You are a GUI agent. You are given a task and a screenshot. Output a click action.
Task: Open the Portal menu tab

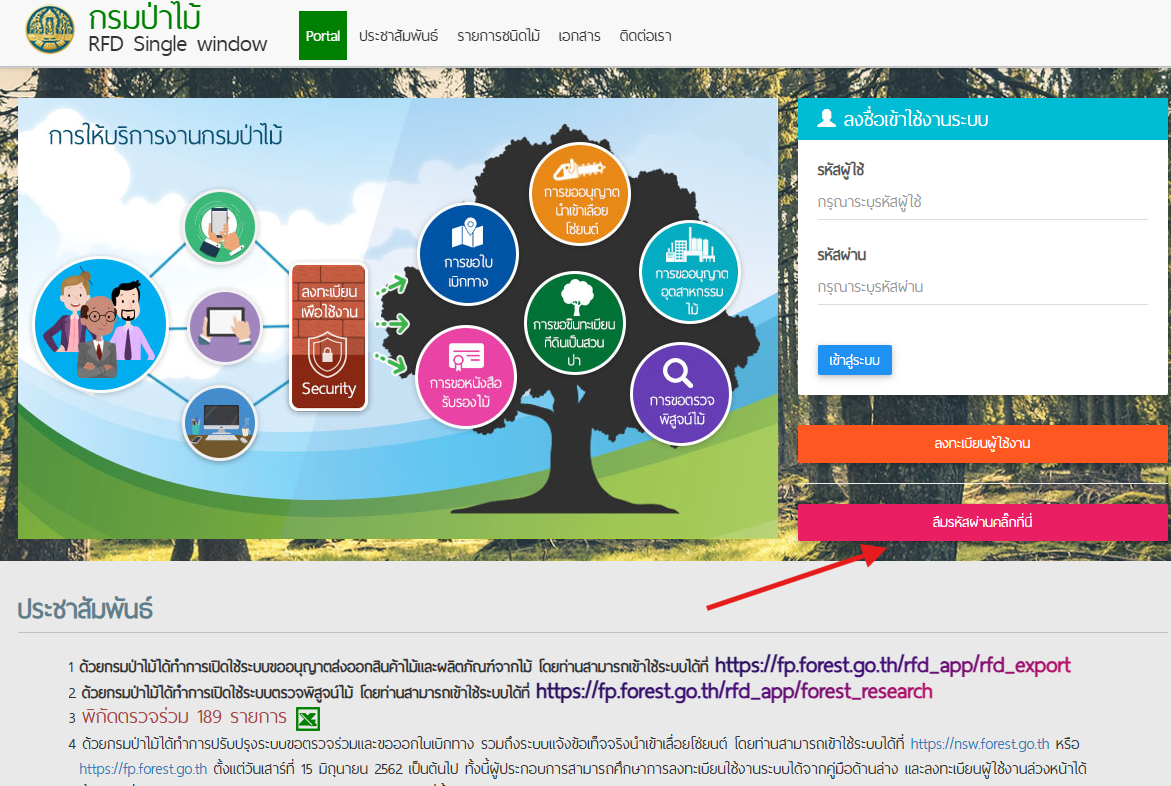click(x=323, y=36)
